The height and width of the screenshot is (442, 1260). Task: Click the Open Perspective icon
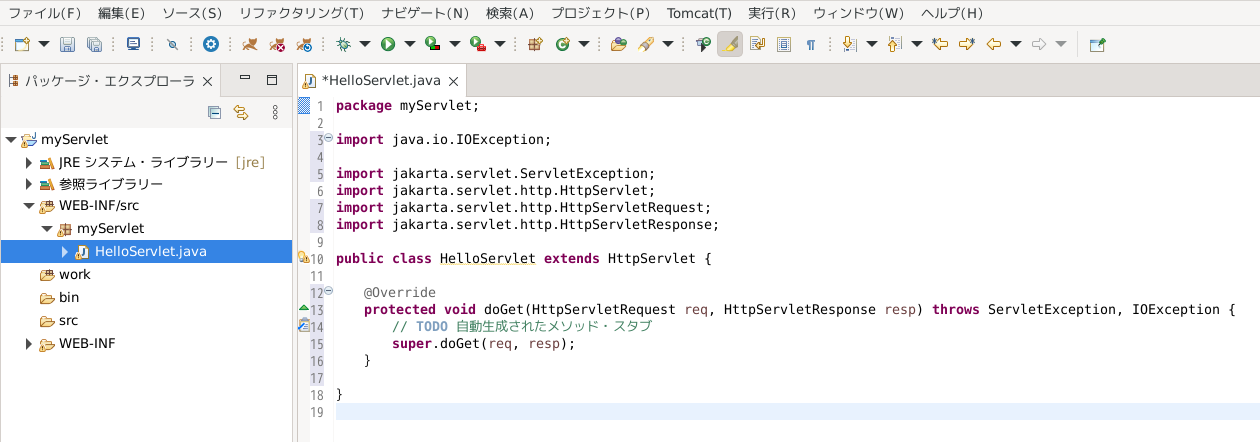[x=1098, y=44]
